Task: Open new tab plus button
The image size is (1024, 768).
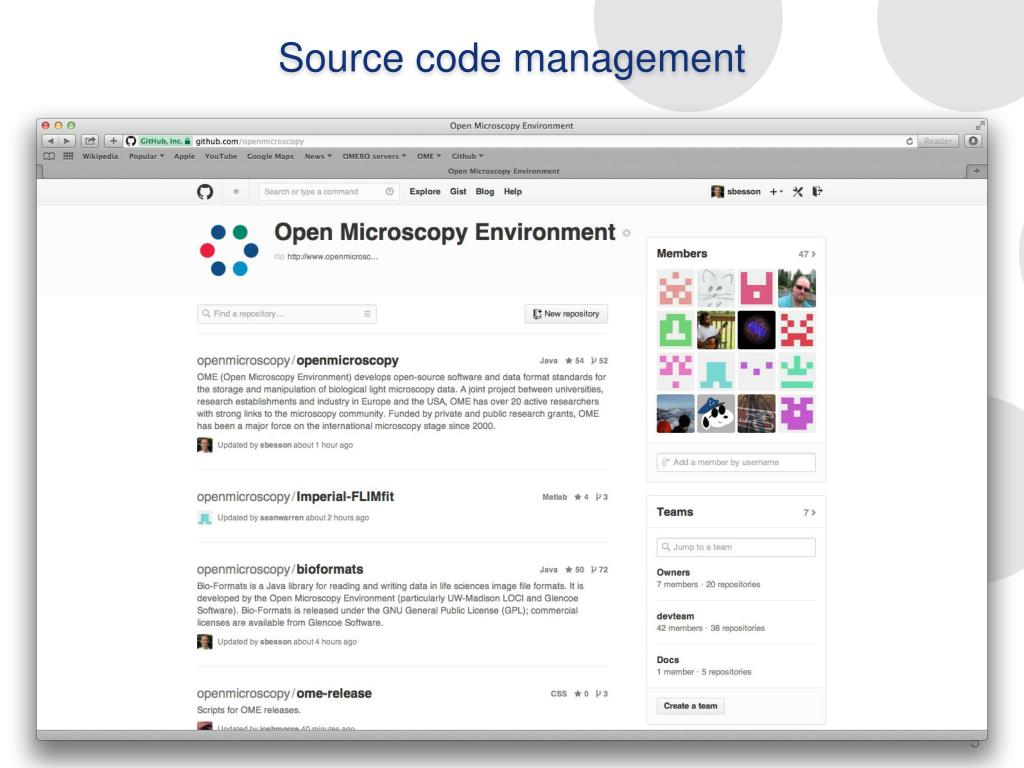Action: click(x=976, y=171)
